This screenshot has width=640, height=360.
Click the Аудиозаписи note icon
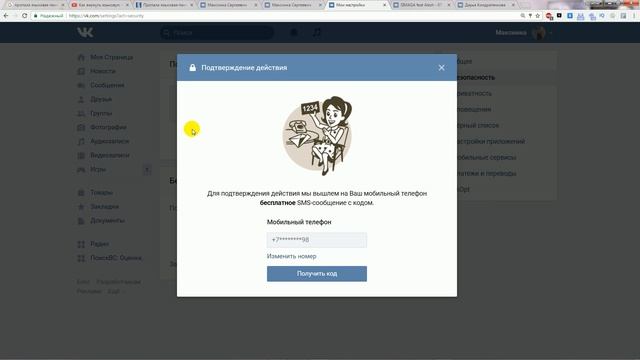pyautogui.click(x=81, y=141)
